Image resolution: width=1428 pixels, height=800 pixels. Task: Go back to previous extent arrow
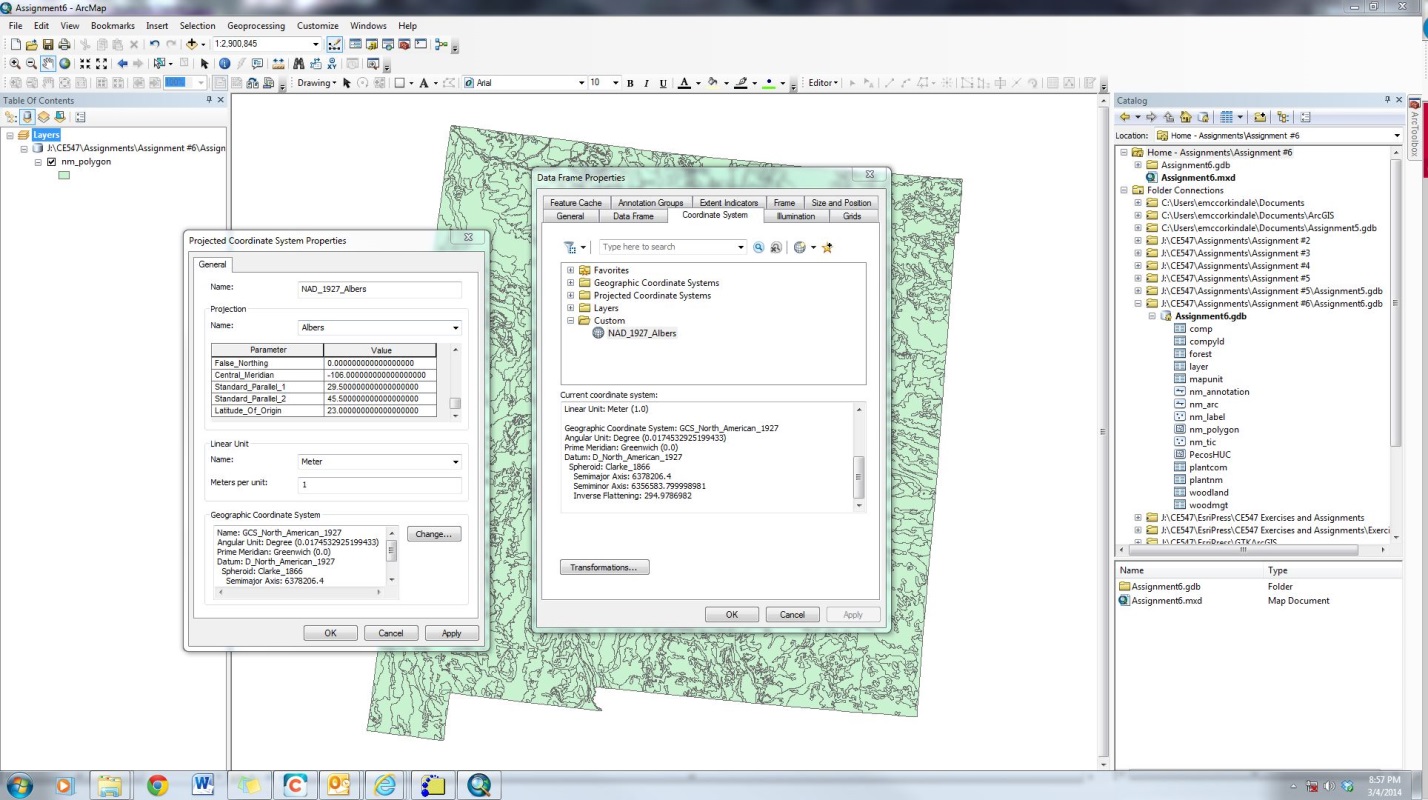pos(122,63)
